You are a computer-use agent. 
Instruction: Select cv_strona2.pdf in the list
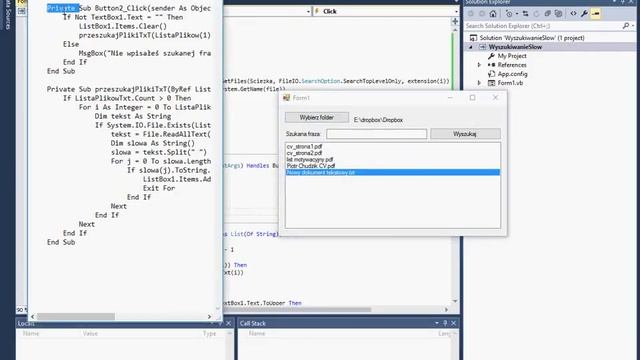pyautogui.click(x=304, y=153)
